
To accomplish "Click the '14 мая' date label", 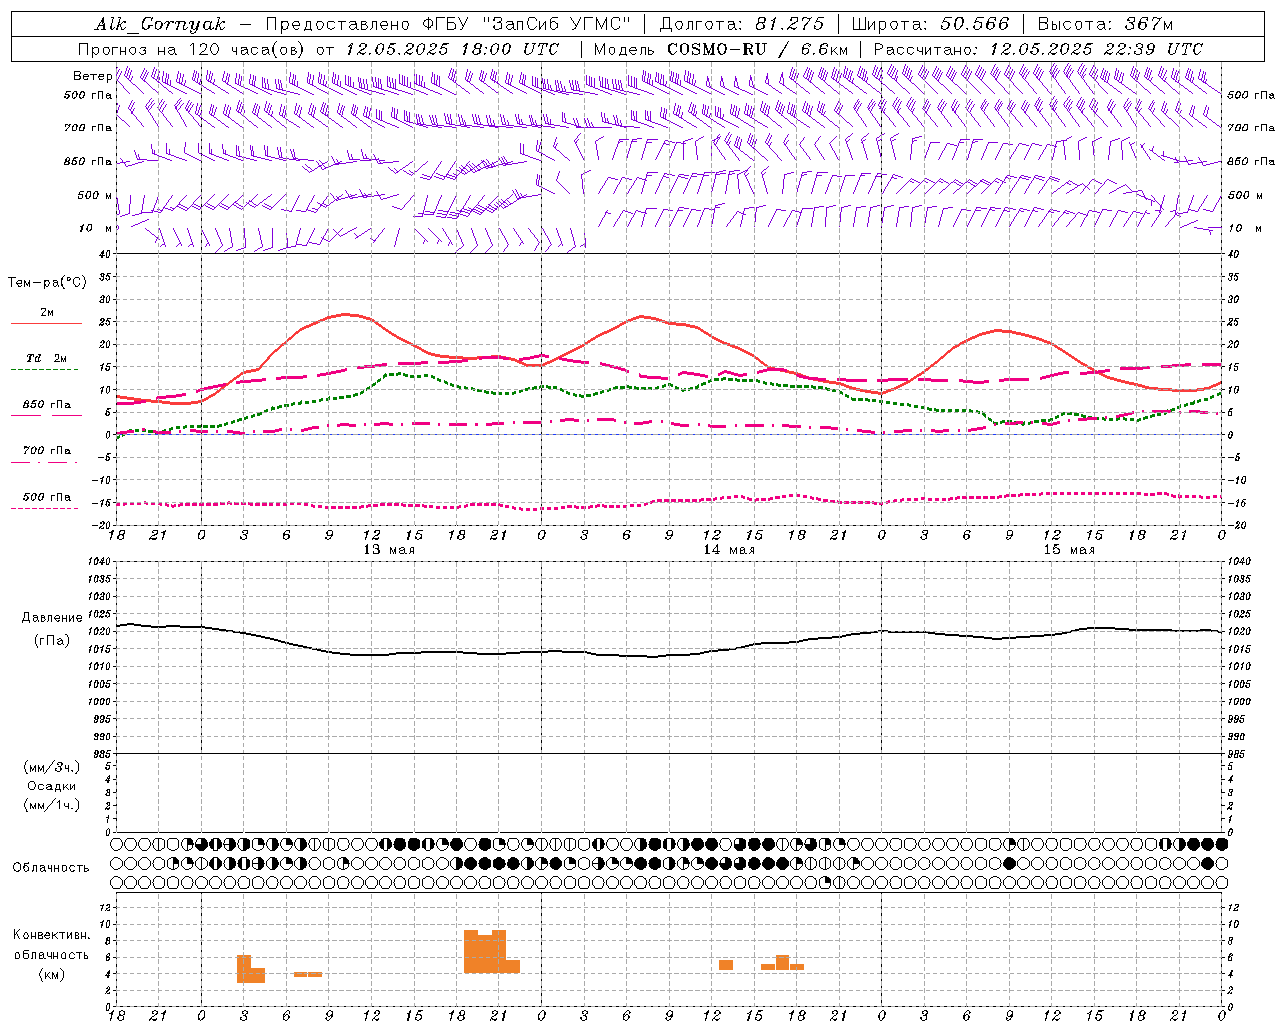I will pyautogui.click(x=728, y=550).
